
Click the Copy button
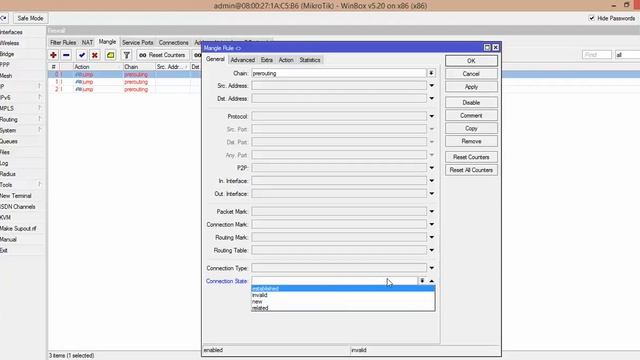pos(471,128)
